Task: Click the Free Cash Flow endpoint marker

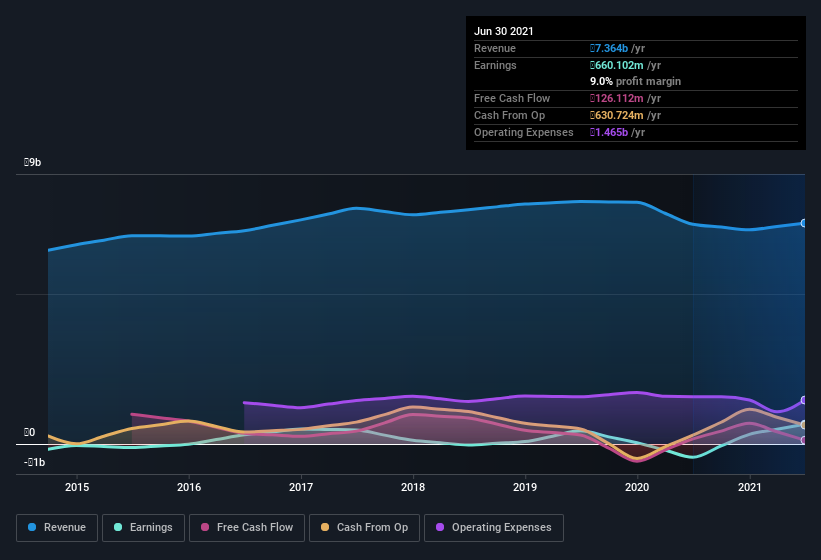Action: 804,441
